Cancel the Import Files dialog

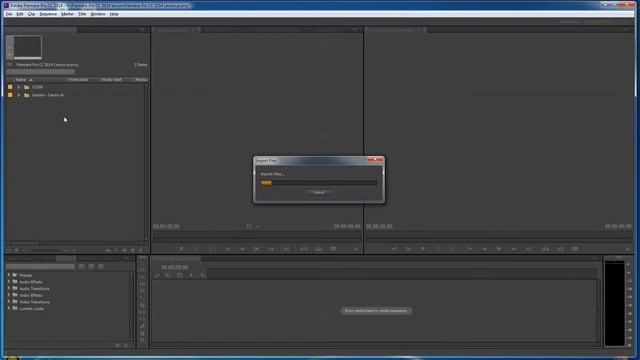319,192
